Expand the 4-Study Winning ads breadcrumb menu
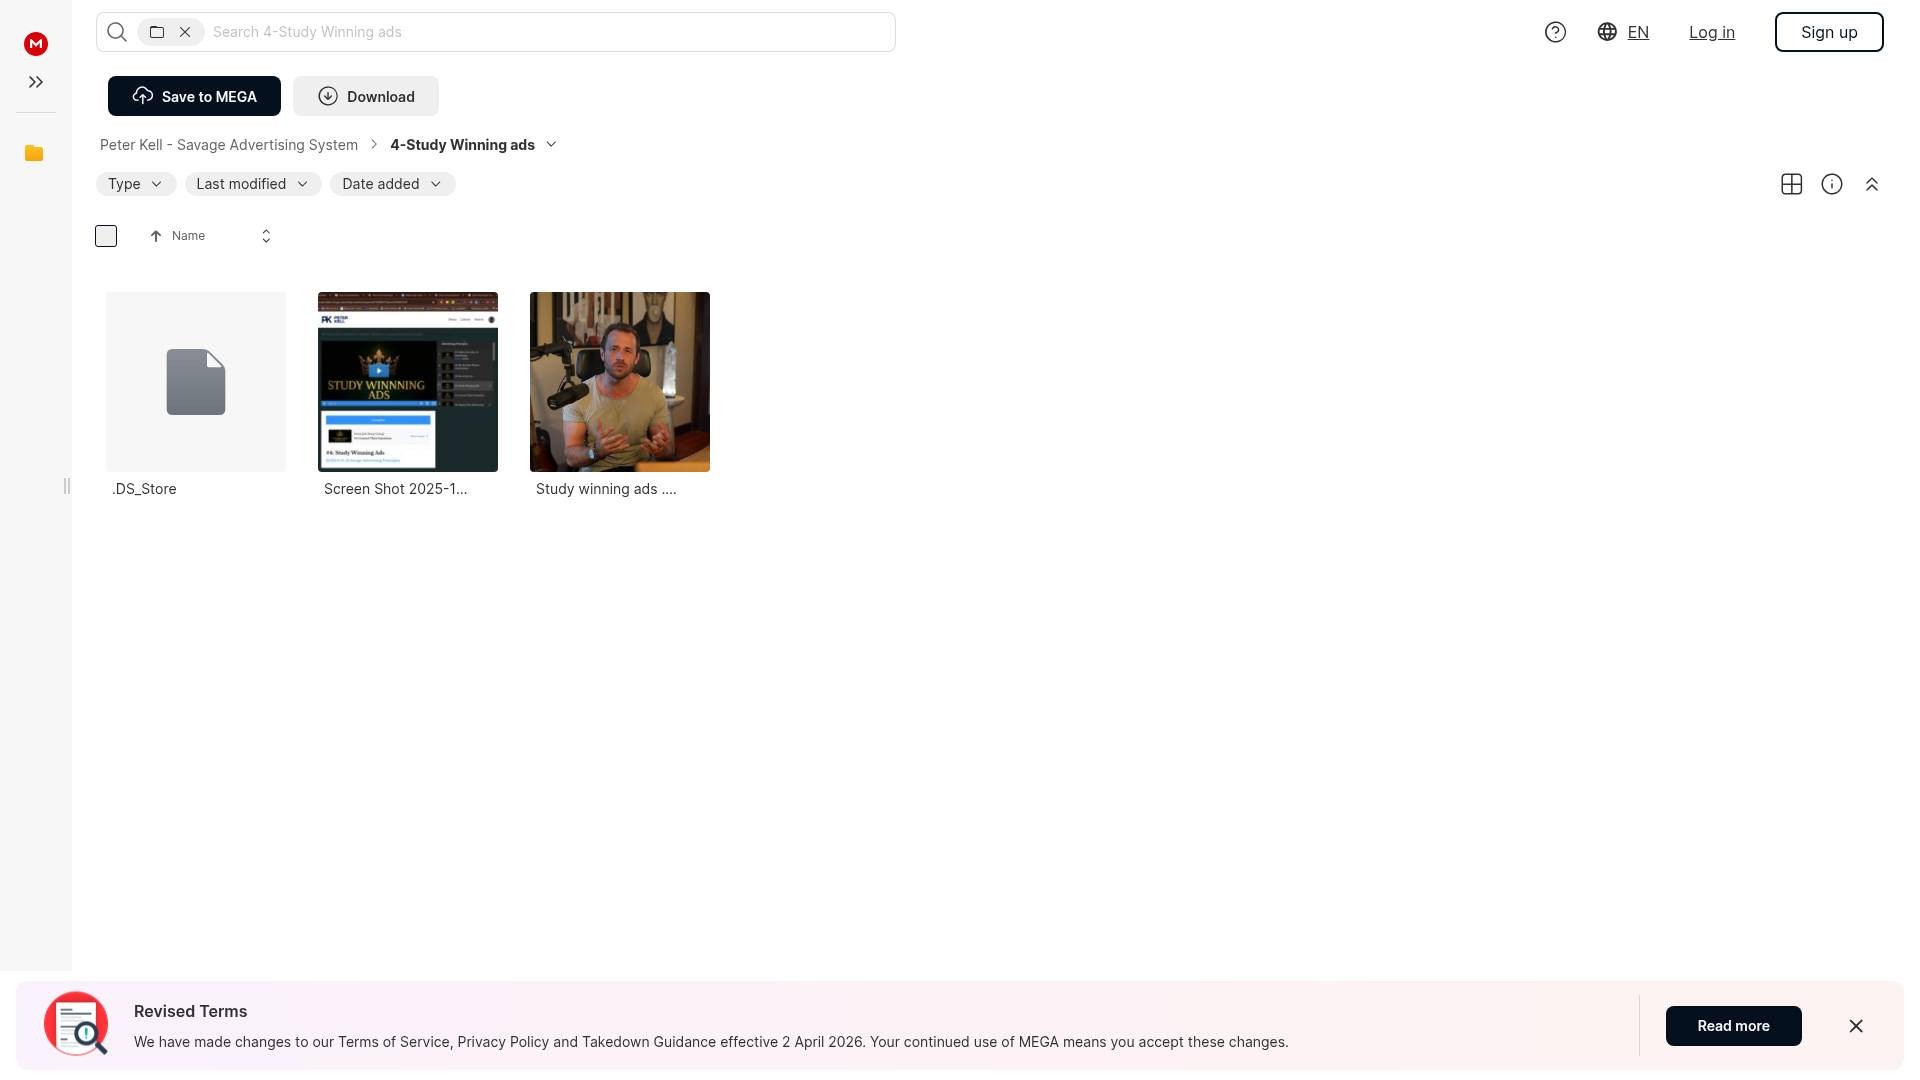Image resolution: width=1920 pixels, height=1080 pixels. 551,145
